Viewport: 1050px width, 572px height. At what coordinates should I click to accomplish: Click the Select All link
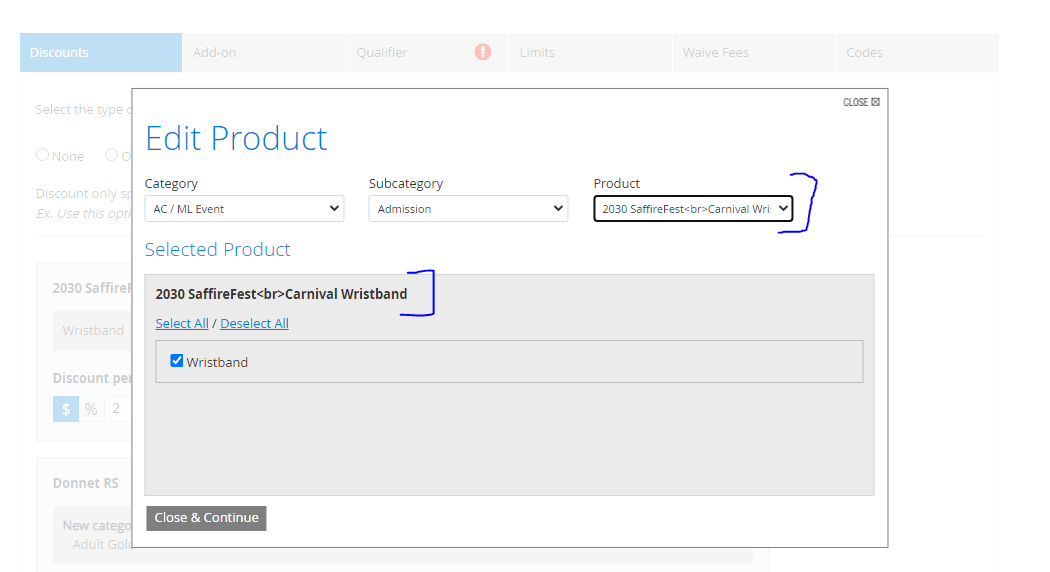[x=182, y=323]
